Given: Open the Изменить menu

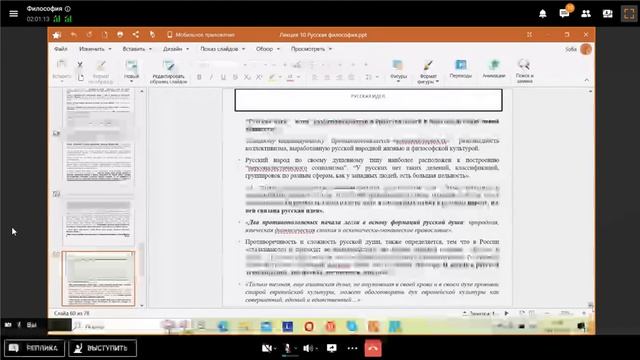Looking at the screenshot, I should click(x=95, y=49).
